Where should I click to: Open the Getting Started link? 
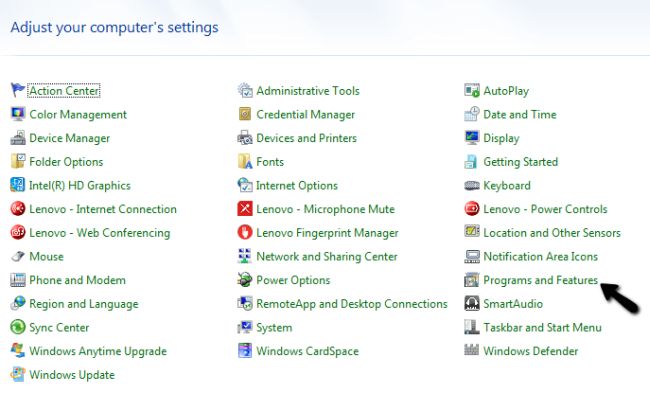pyautogui.click(x=521, y=162)
